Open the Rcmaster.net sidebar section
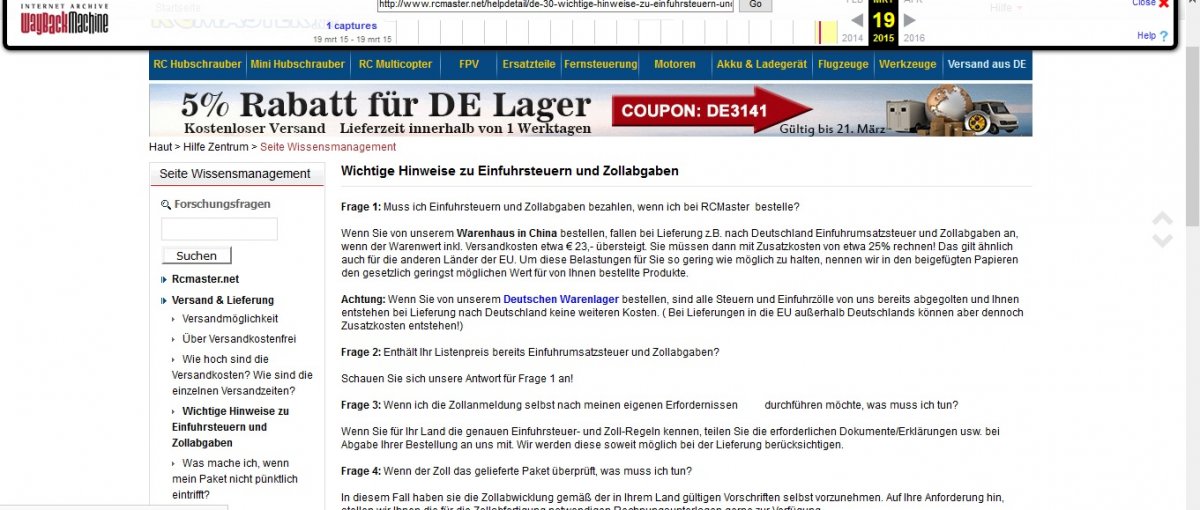Image resolution: width=1200 pixels, height=510 pixels. click(205, 280)
